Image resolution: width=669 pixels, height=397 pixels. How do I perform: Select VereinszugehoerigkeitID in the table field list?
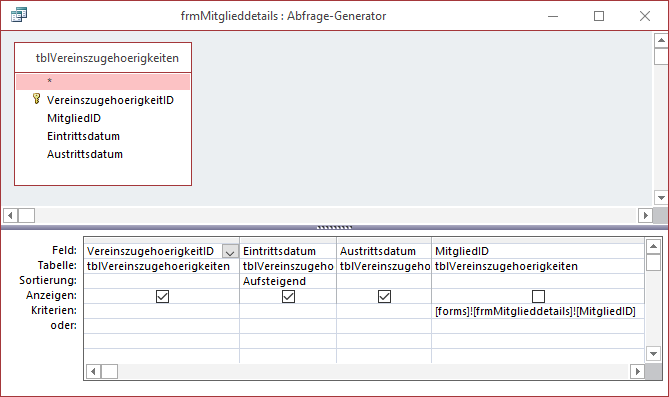click(110, 100)
